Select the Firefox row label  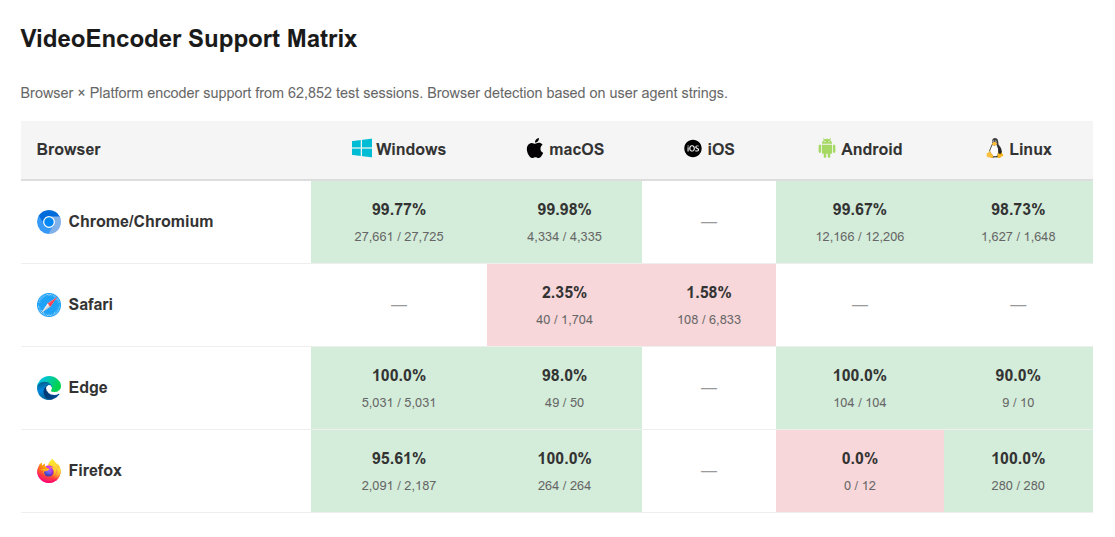click(x=95, y=471)
